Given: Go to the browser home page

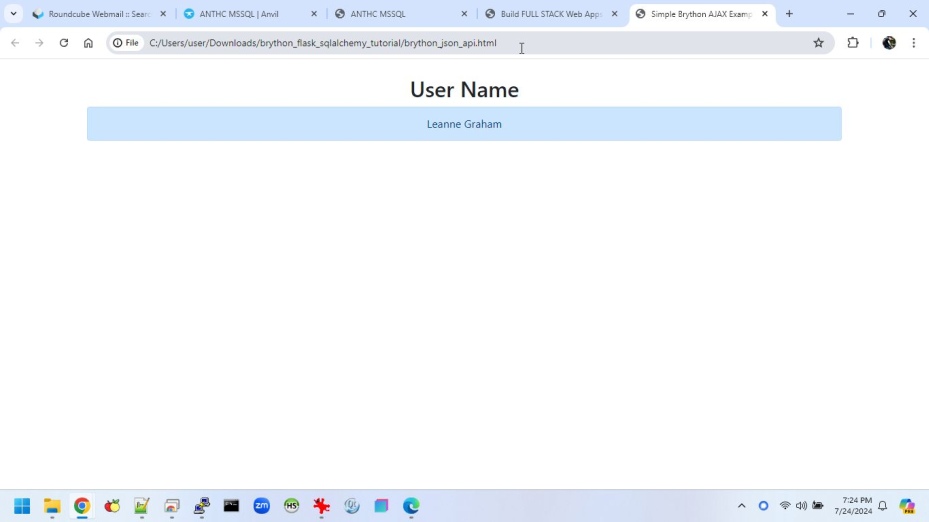Looking at the screenshot, I should point(88,43).
